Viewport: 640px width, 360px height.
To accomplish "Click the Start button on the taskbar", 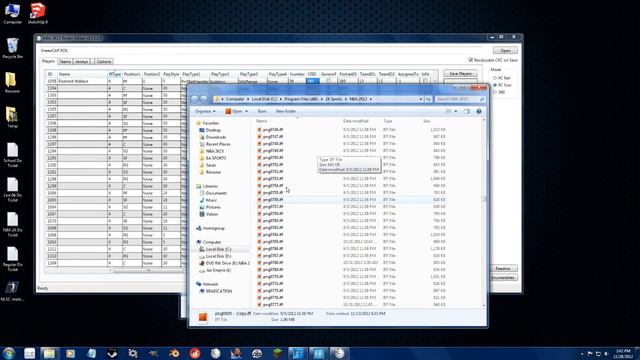I will (9, 353).
